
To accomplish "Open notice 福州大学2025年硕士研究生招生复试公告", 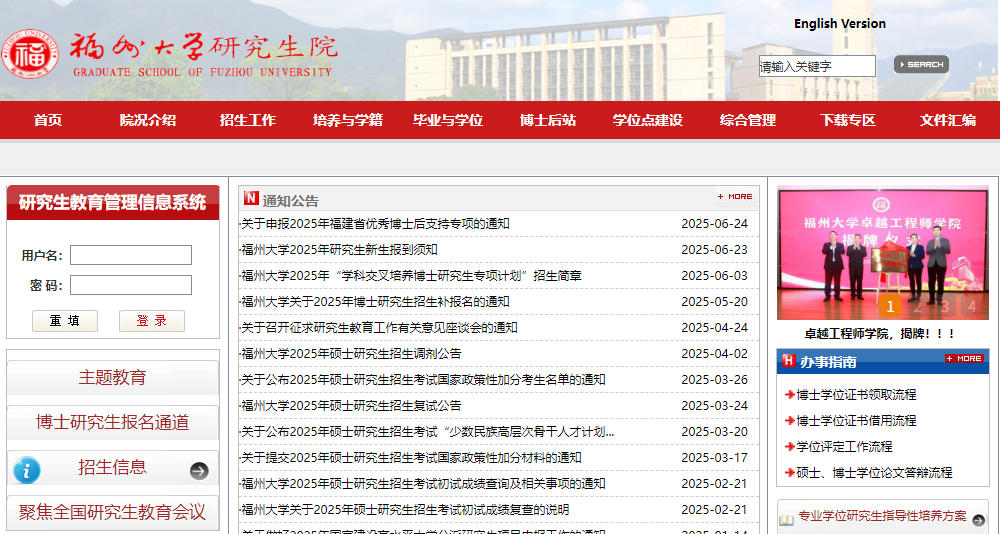I will 351,406.
